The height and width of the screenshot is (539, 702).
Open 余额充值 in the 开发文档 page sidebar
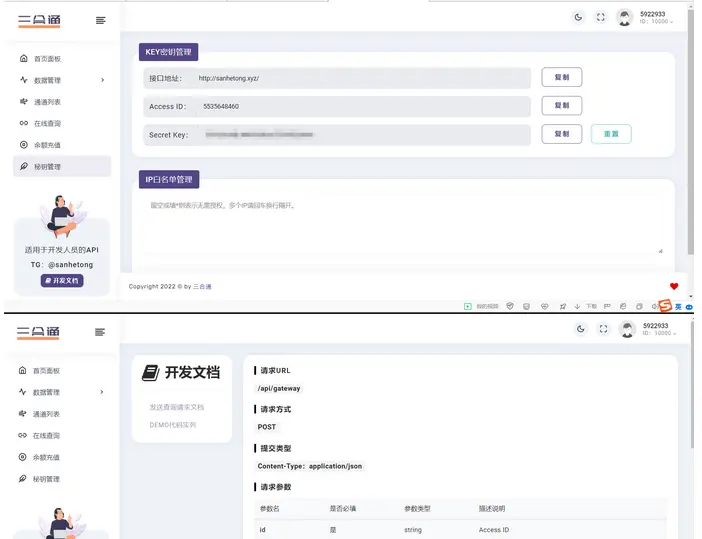pos(47,457)
